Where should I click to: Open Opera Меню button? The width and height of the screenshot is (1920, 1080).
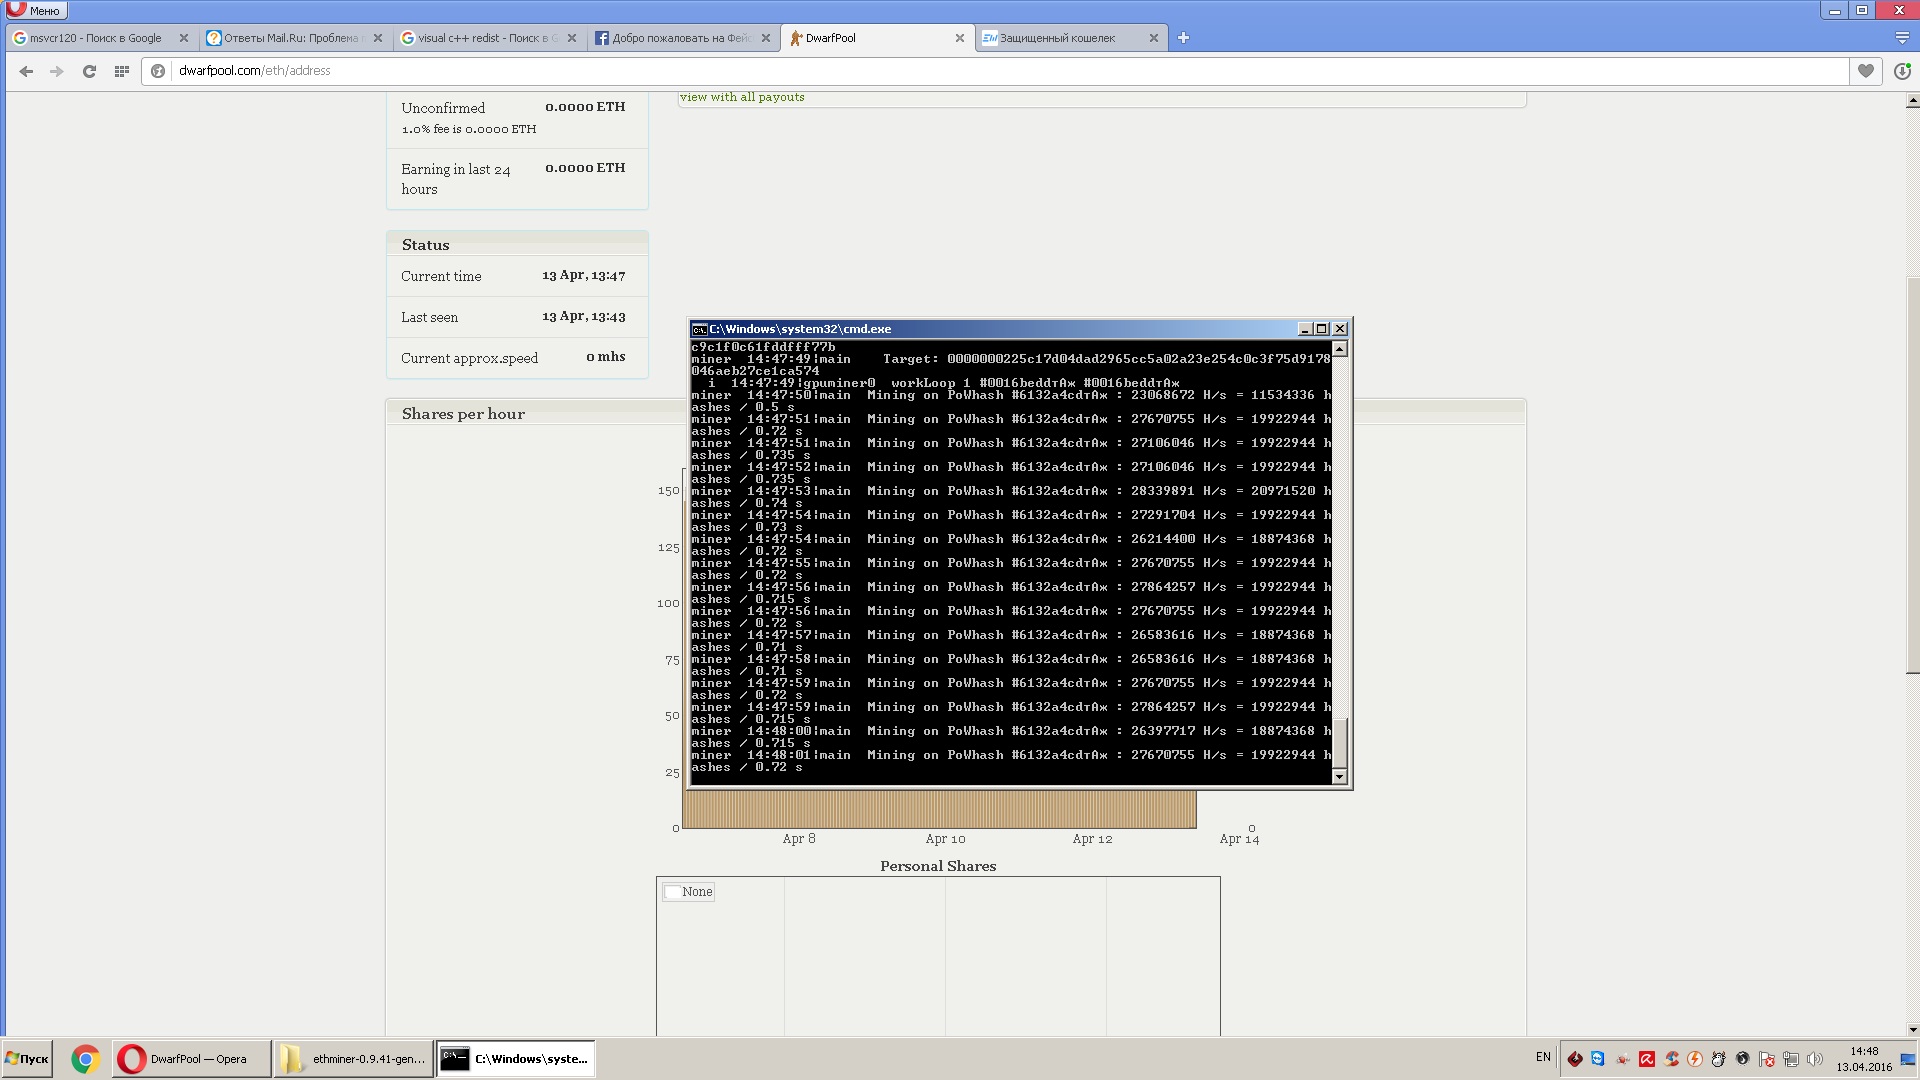tap(35, 10)
